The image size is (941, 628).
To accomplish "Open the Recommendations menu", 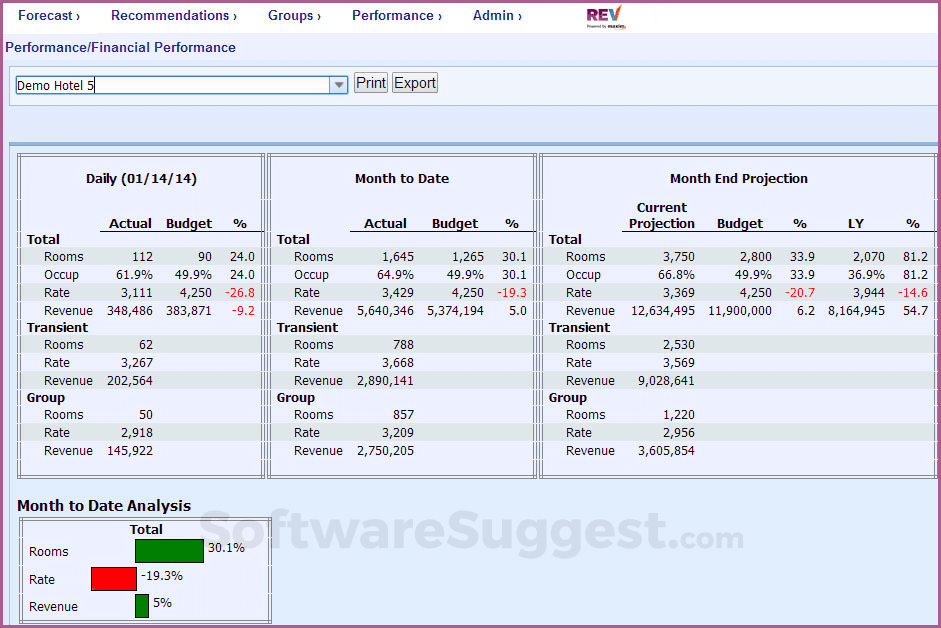I will click(x=173, y=16).
